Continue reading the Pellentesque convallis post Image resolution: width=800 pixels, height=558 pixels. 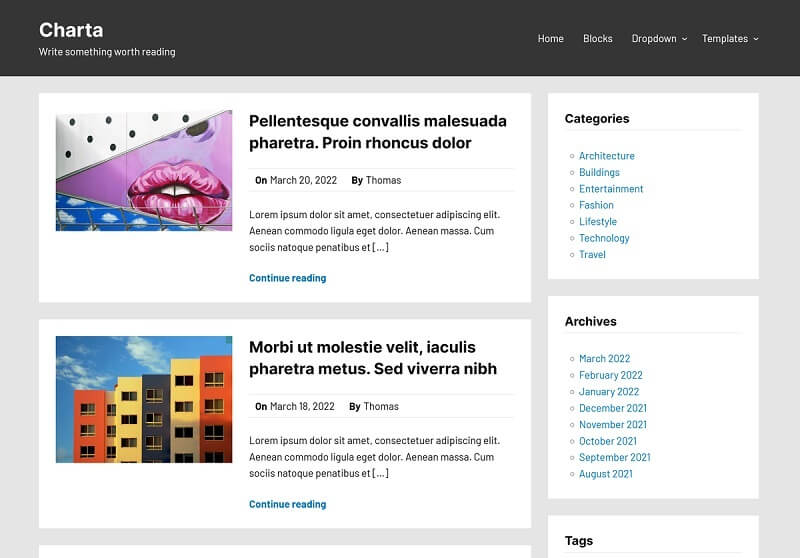point(287,278)
